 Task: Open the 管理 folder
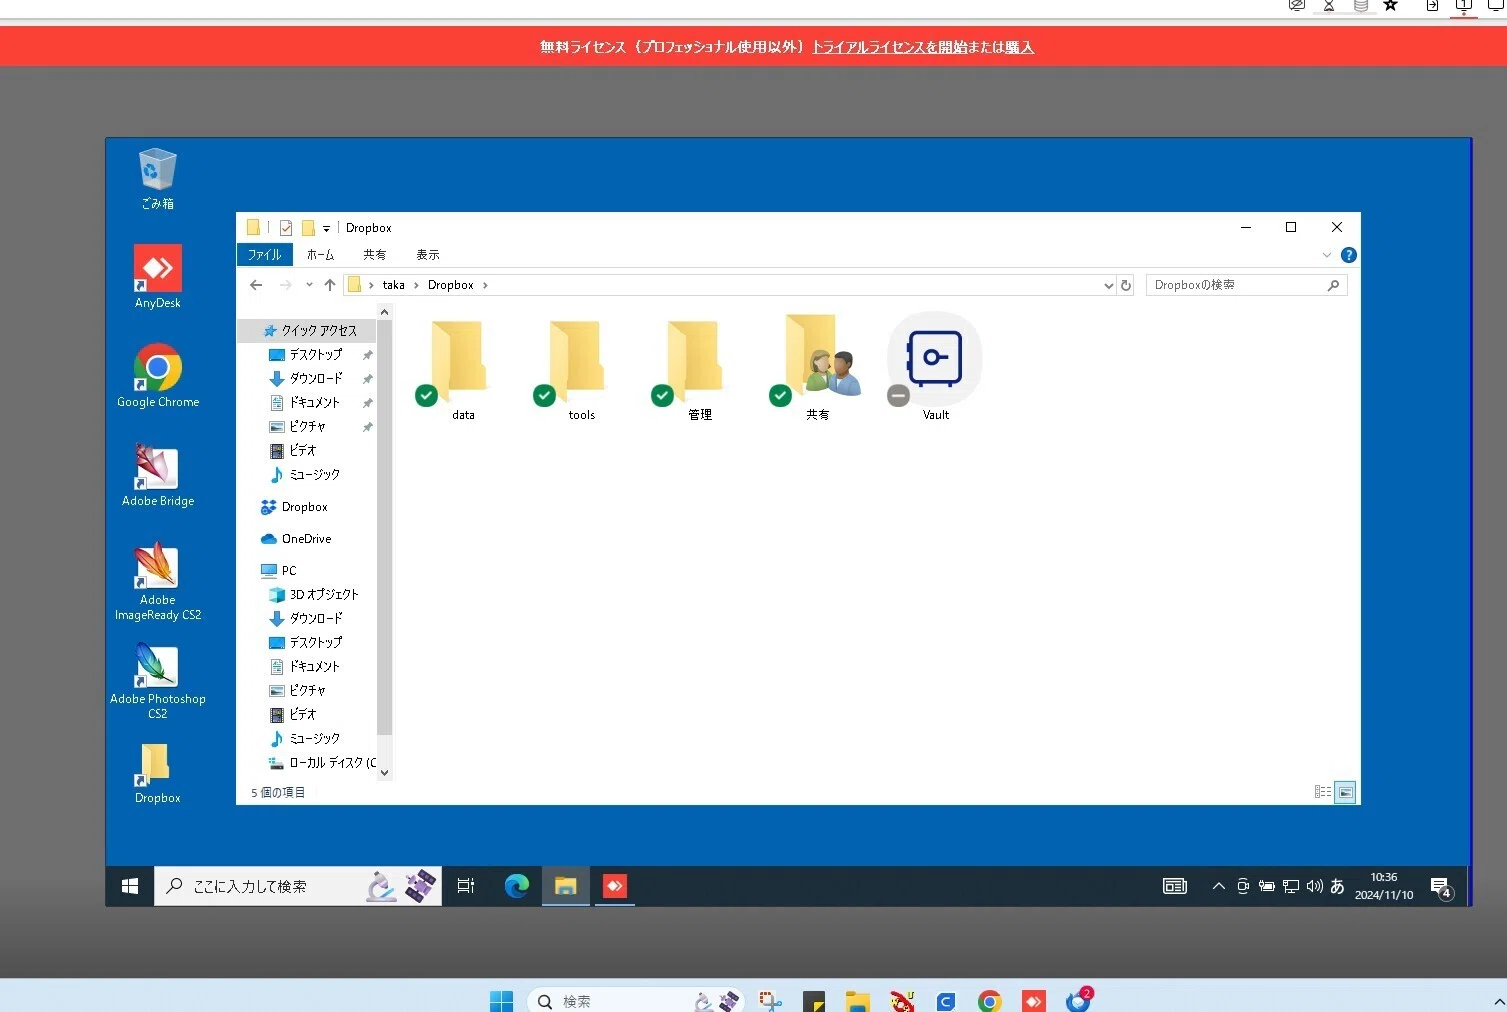[x=694, y=366]
